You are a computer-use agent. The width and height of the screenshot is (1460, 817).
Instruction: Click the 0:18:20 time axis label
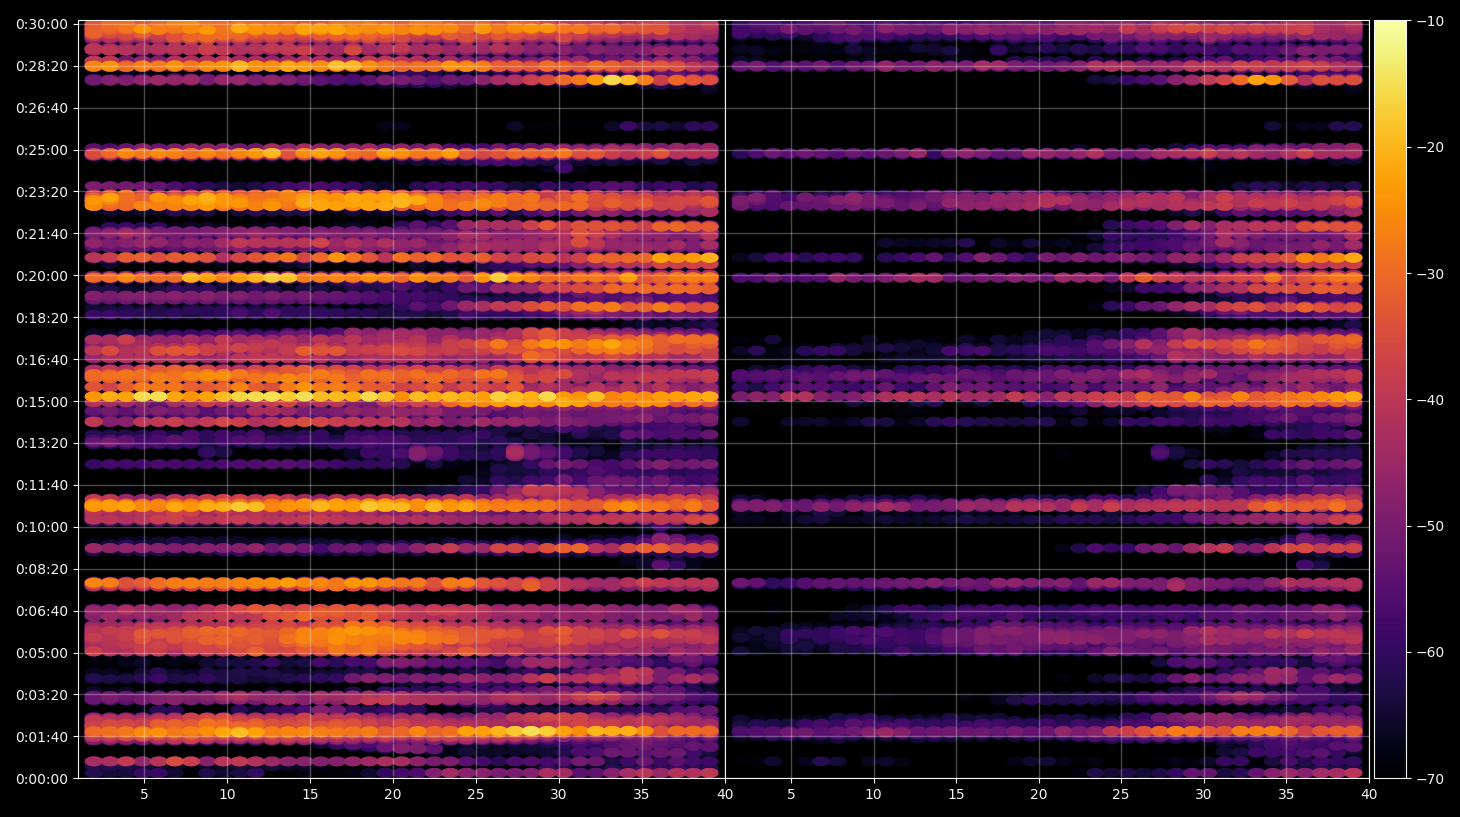(42, 318)
